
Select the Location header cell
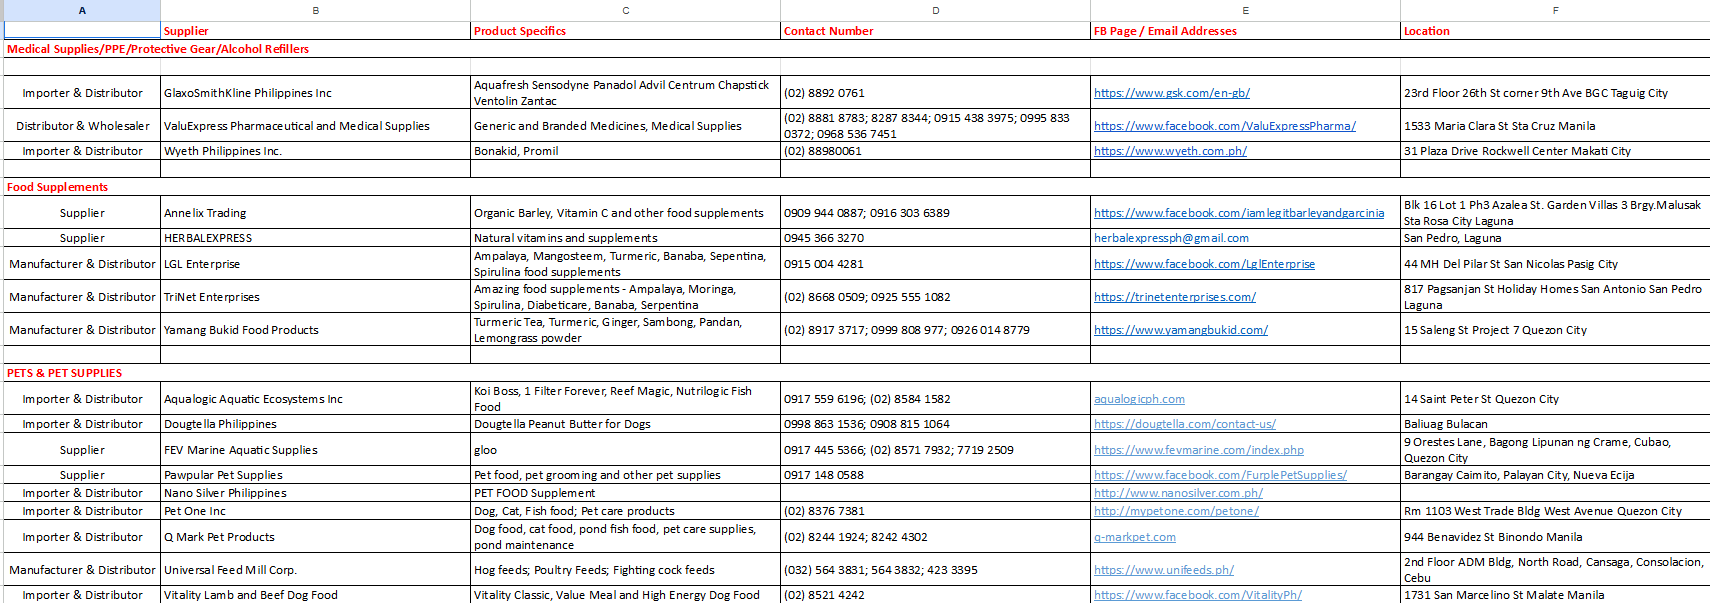click(x=1555, y=31)
